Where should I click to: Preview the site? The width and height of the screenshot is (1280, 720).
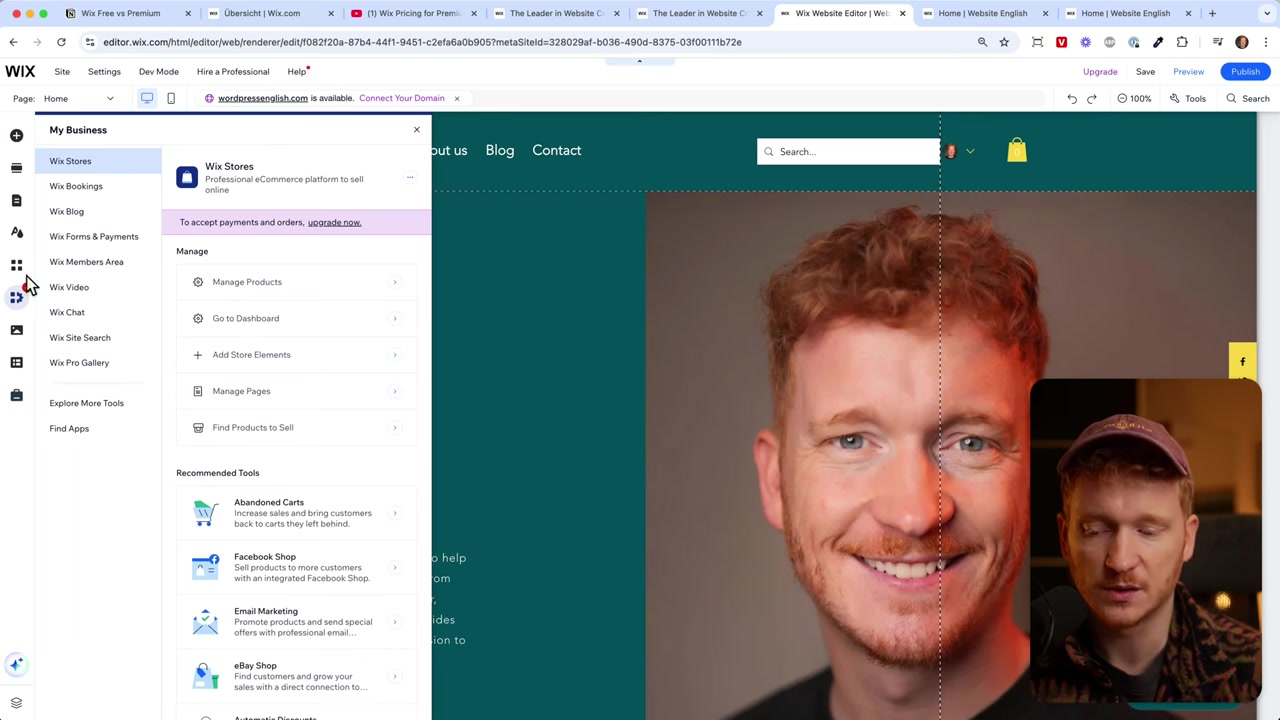pyautogui.click(x=1189, y=72)
